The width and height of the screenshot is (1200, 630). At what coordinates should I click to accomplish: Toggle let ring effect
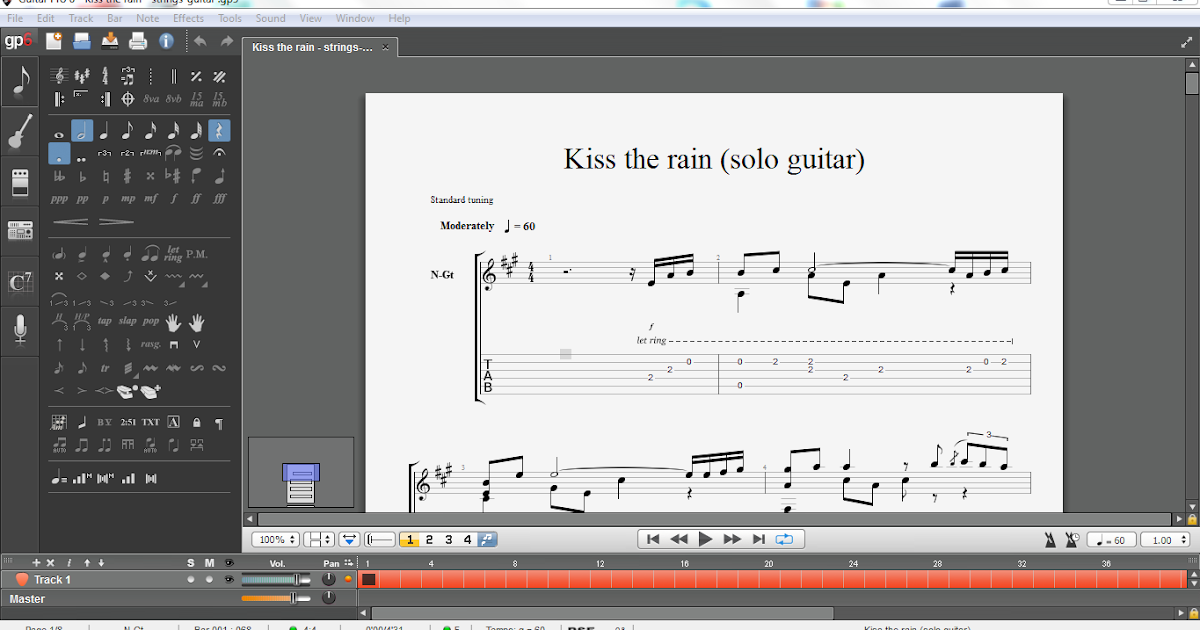(174, 253)
